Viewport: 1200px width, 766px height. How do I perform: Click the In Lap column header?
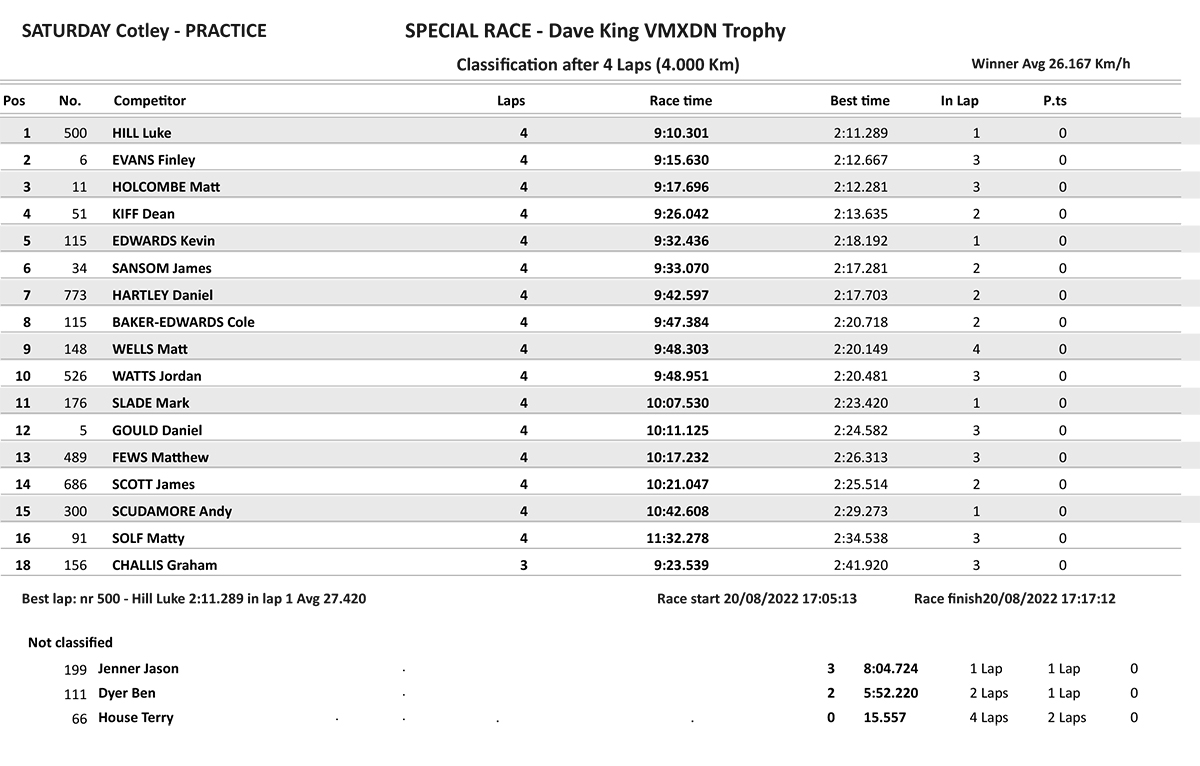coord(959,100)
